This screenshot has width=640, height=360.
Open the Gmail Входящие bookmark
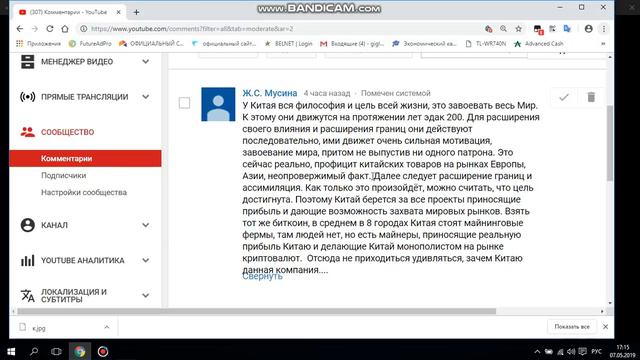pyautogui.click(x=352, y=44)
